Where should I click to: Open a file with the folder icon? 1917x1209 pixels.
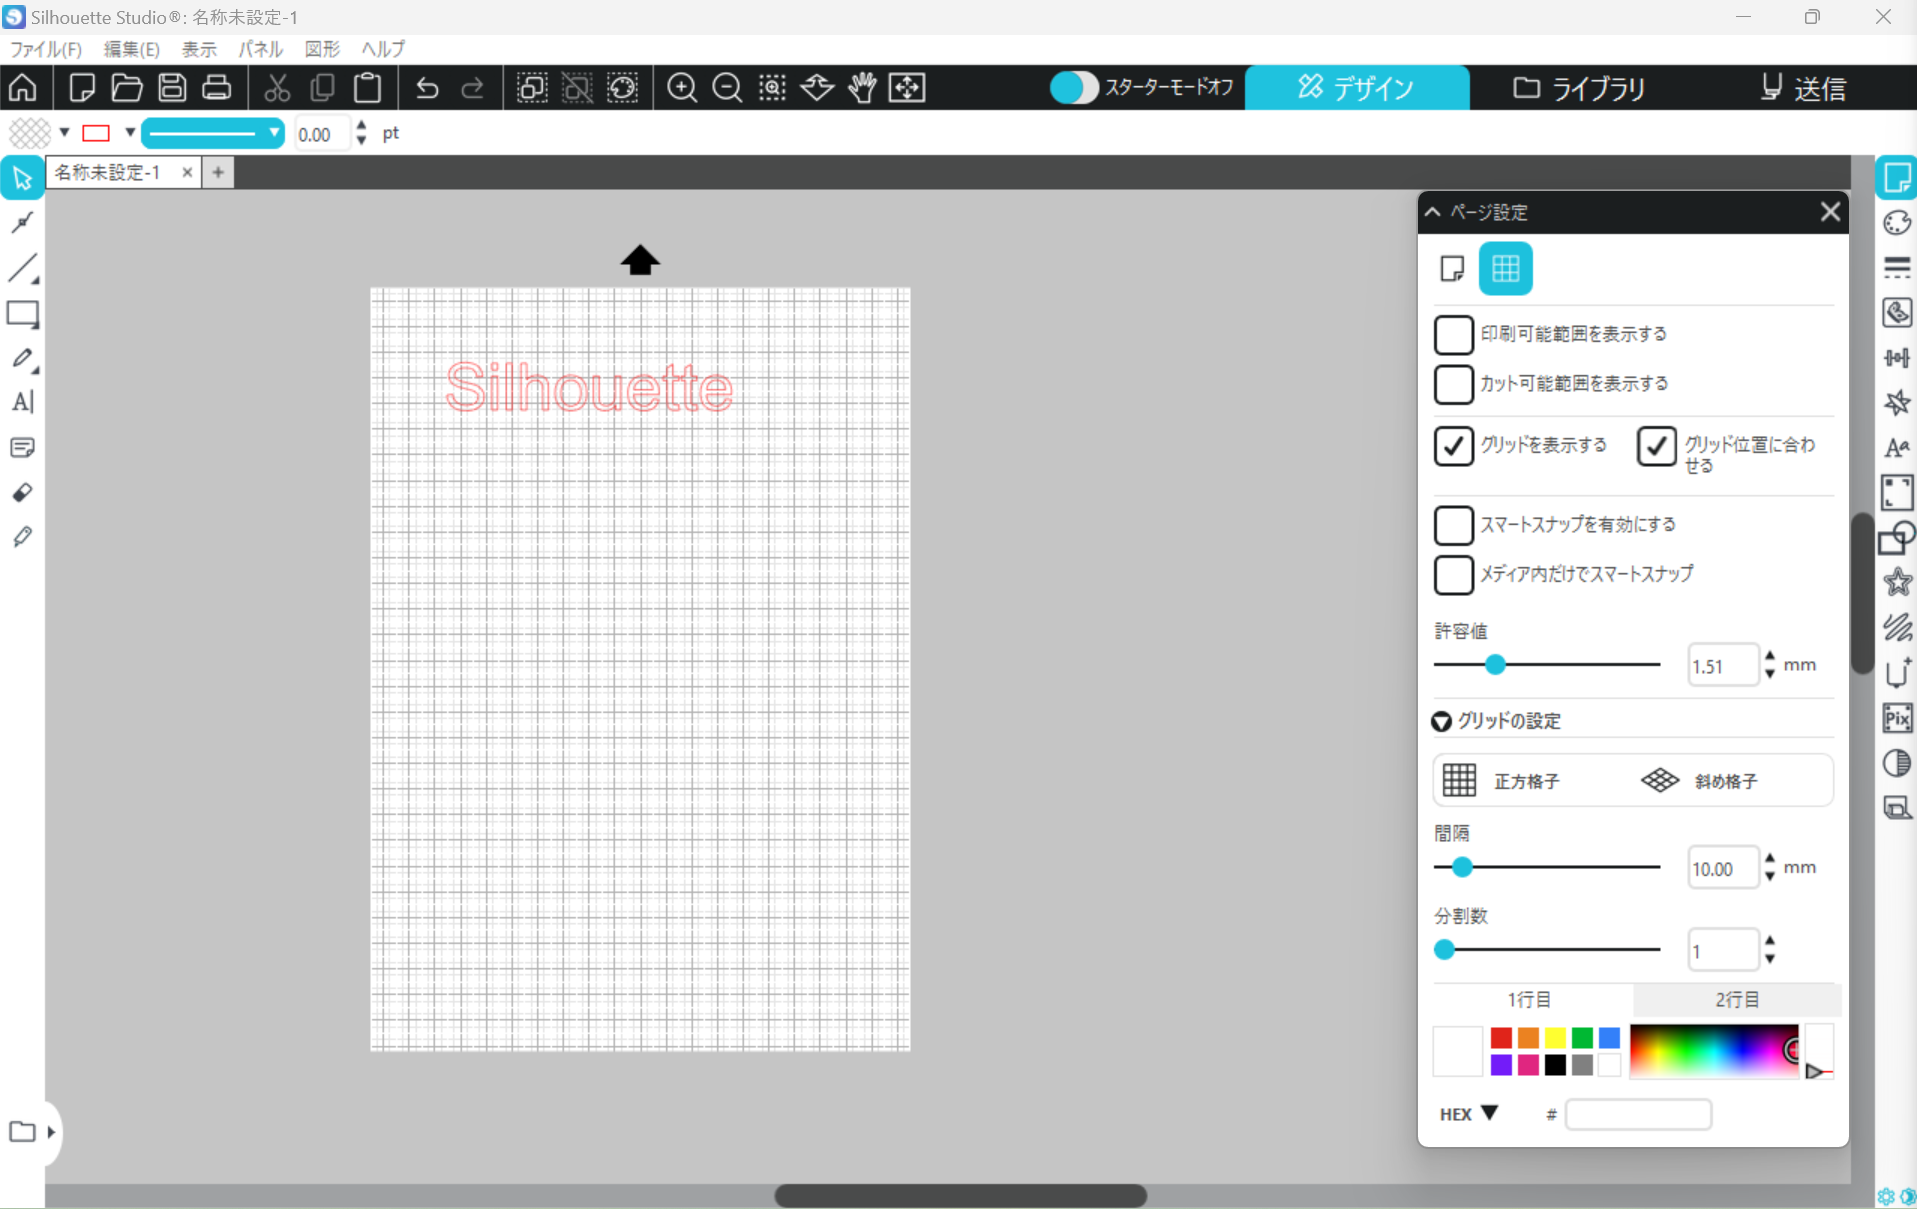pos(127,88)
